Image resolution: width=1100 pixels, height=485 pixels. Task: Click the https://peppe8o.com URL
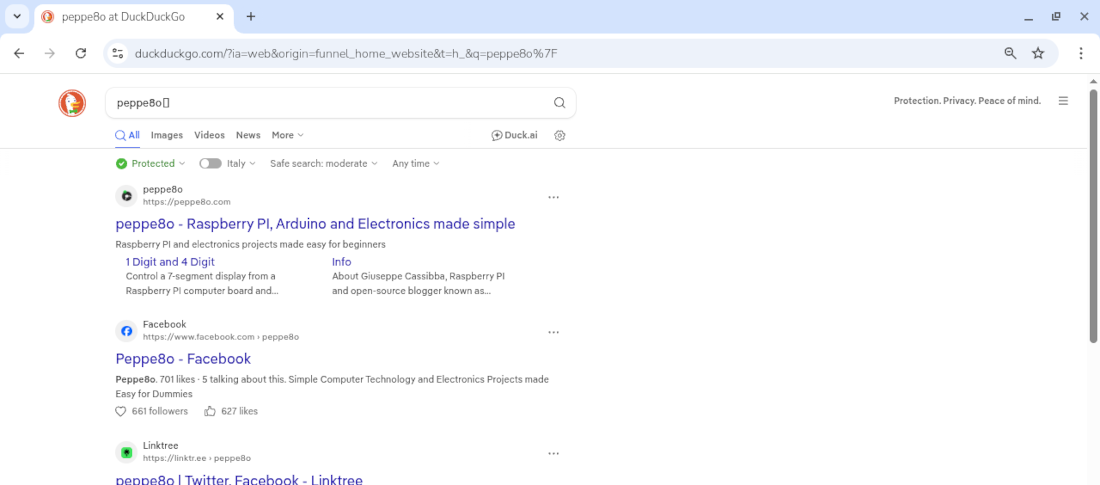pos(187,201)
